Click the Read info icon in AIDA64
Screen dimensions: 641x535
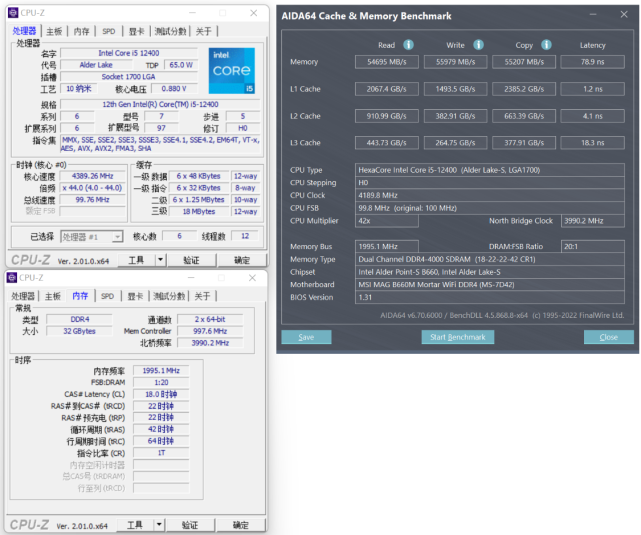pos(408,45)
